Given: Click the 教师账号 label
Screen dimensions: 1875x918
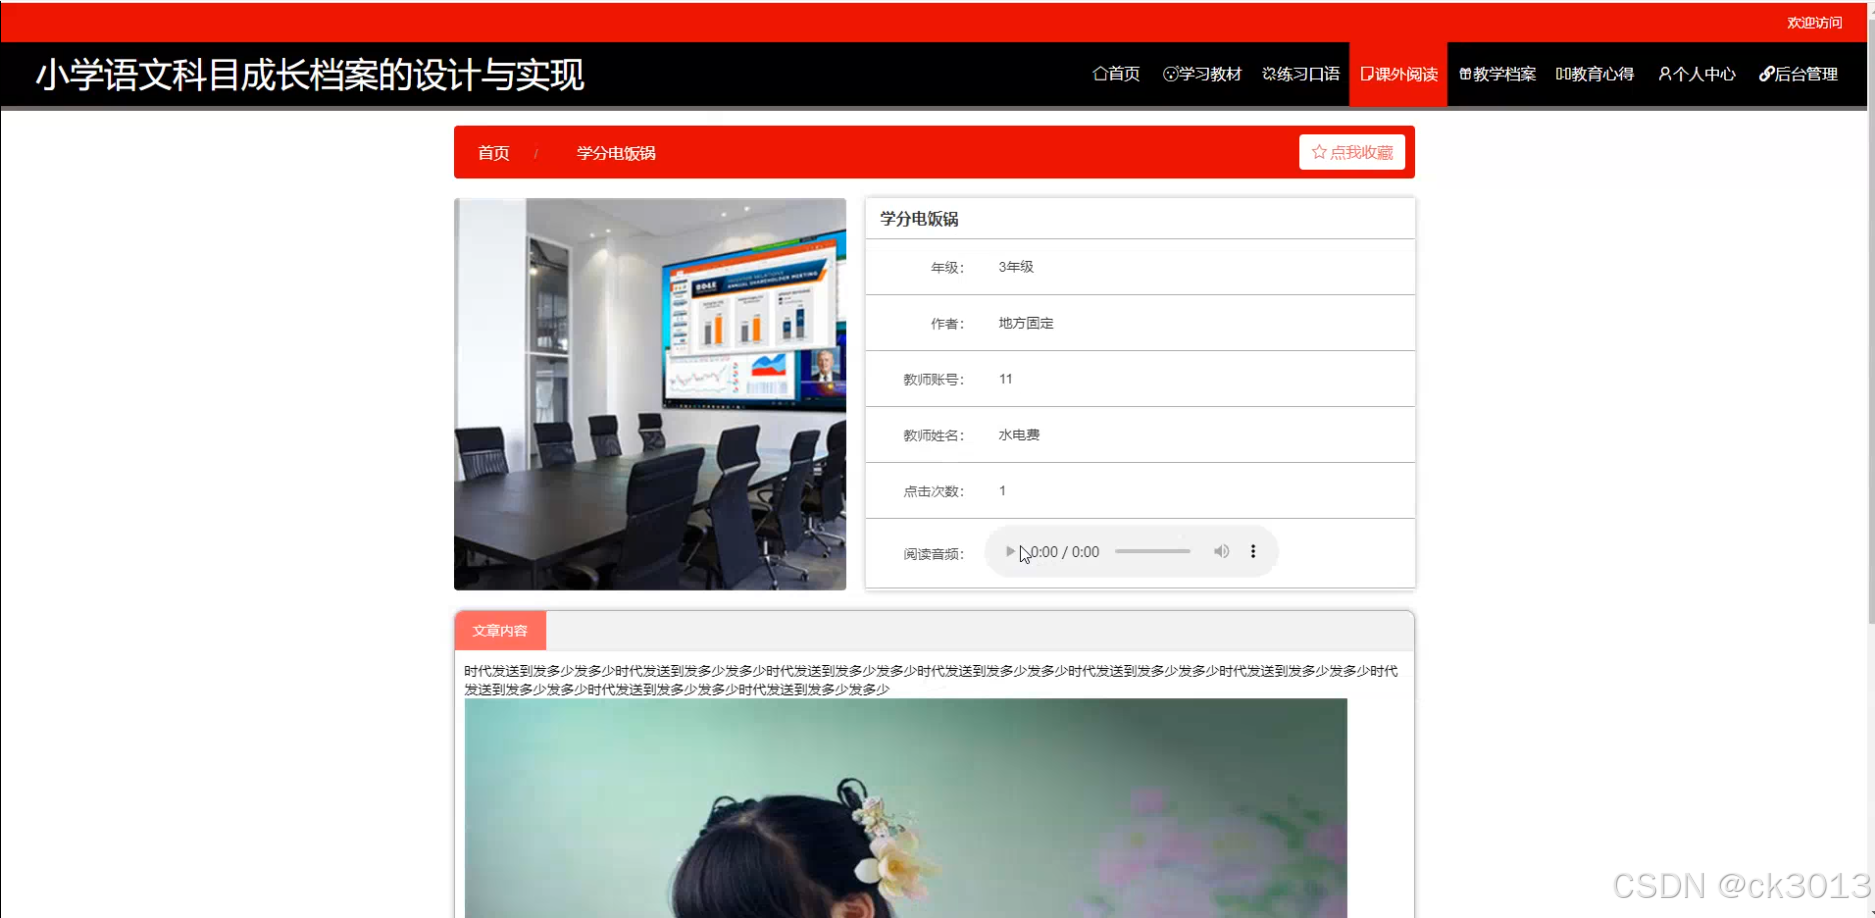Looking at the screenshot, I should coord(933,379).
